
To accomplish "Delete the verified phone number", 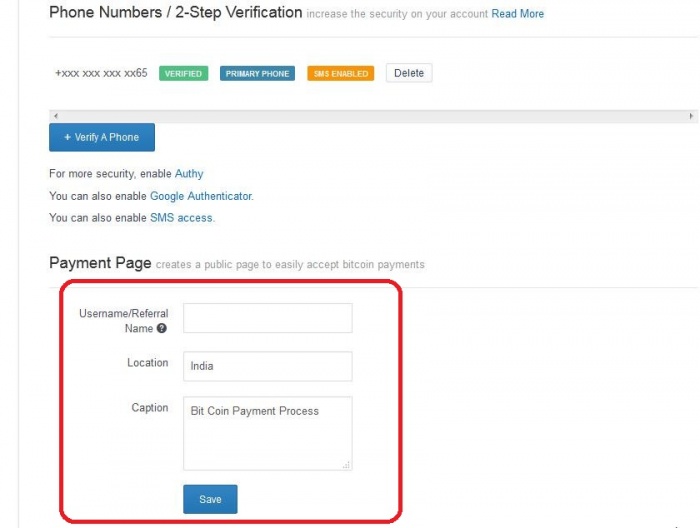I will (x=409, y=73).
